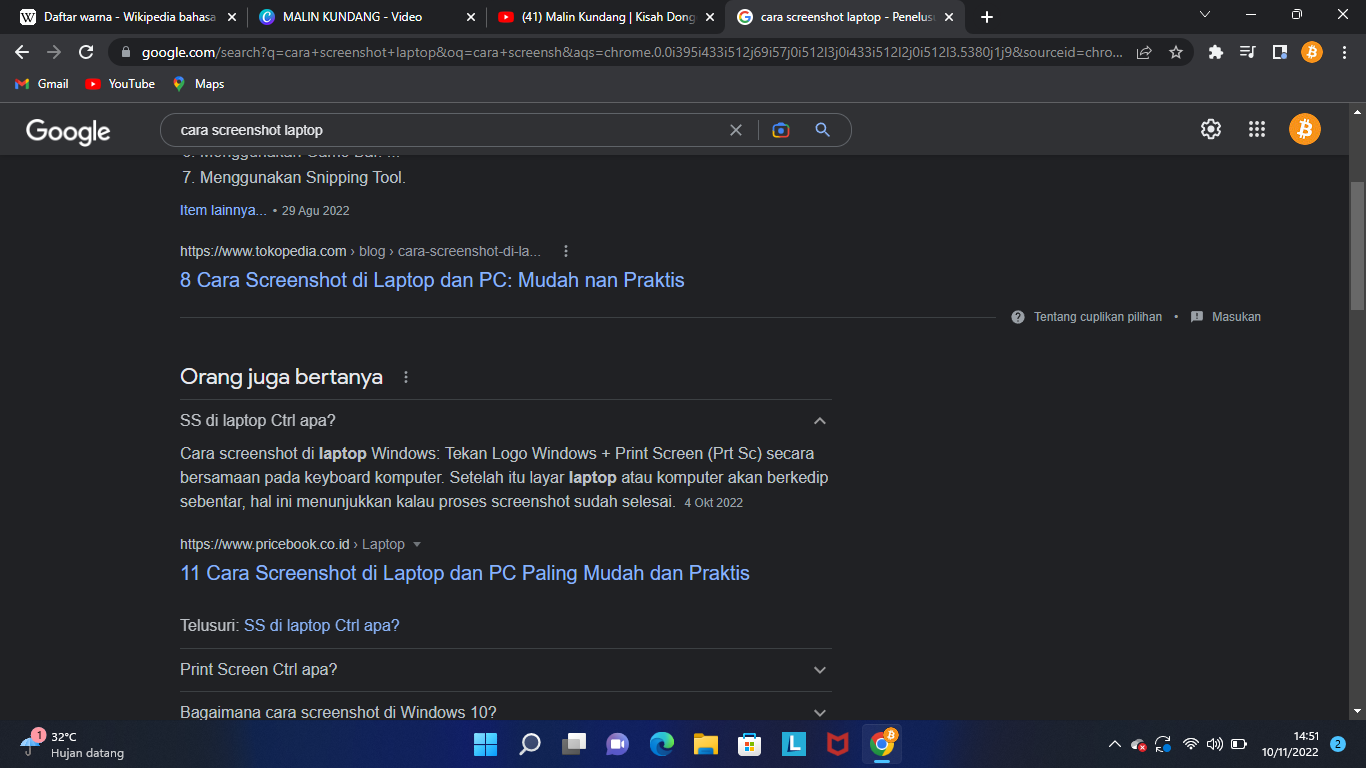The image size is (1366, 768).
Task: Open Google quick settings gear
Action: (1210, 129)
